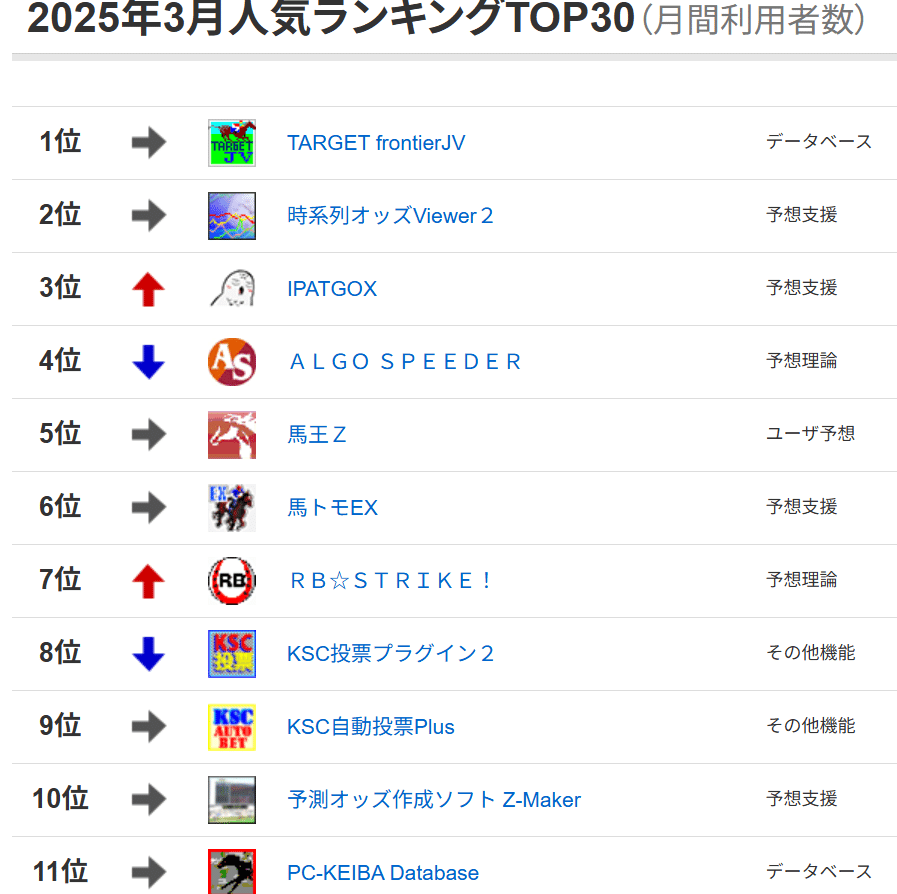Image resolution: width=897 pixels, height=894 pixels.
Task: Click the gray arrow next to 1位
Action: [148, 142]
